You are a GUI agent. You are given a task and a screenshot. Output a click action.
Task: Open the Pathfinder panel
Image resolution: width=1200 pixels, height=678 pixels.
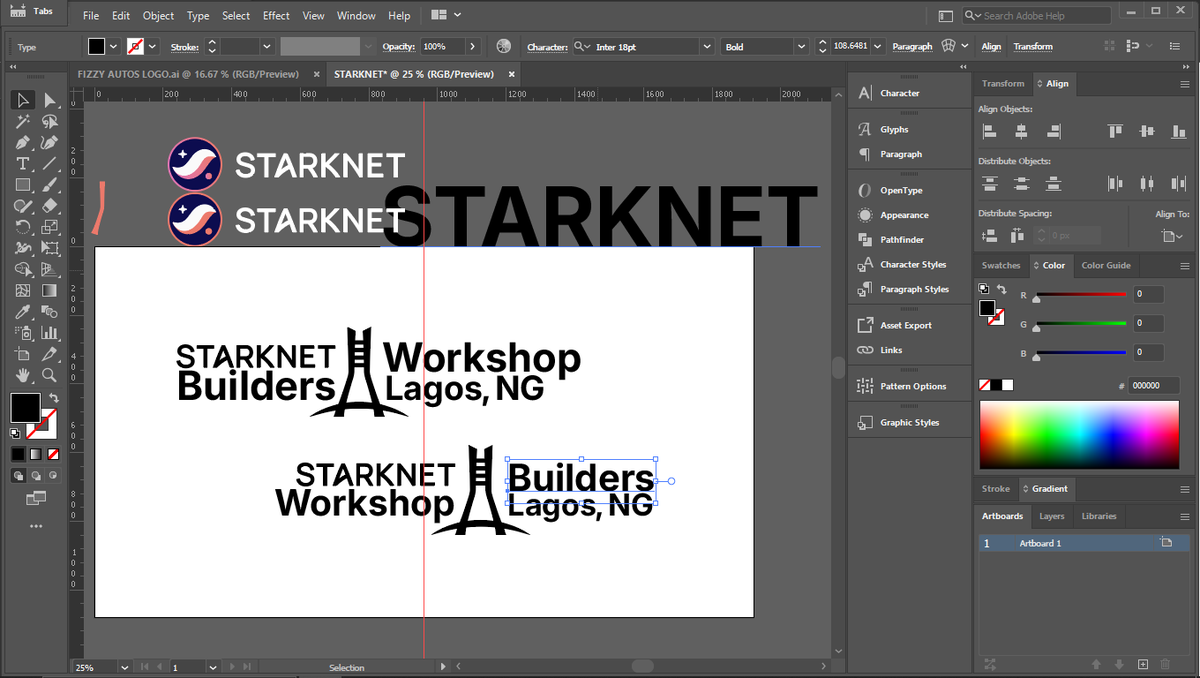coord(902,240)
